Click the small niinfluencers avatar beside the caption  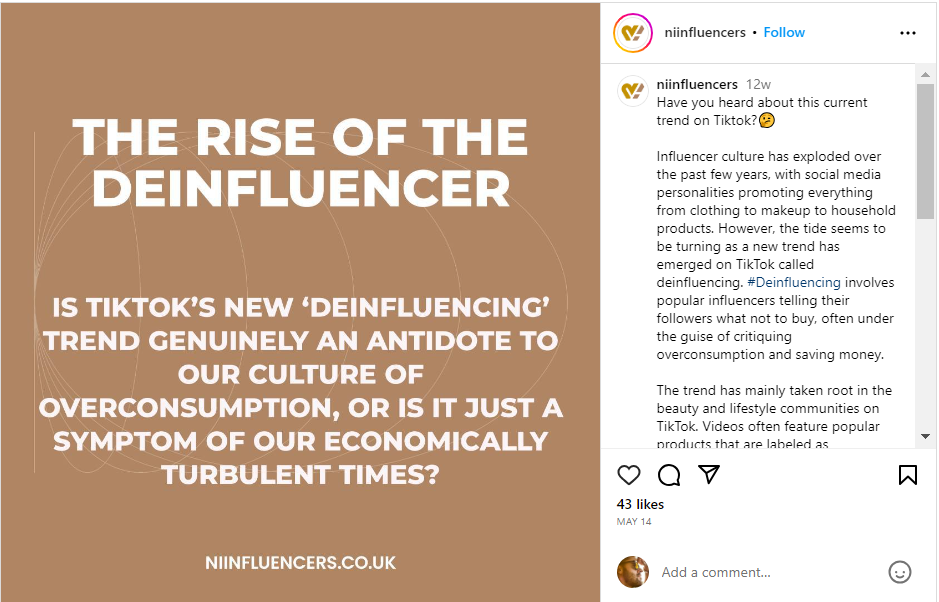coord(633,91)
